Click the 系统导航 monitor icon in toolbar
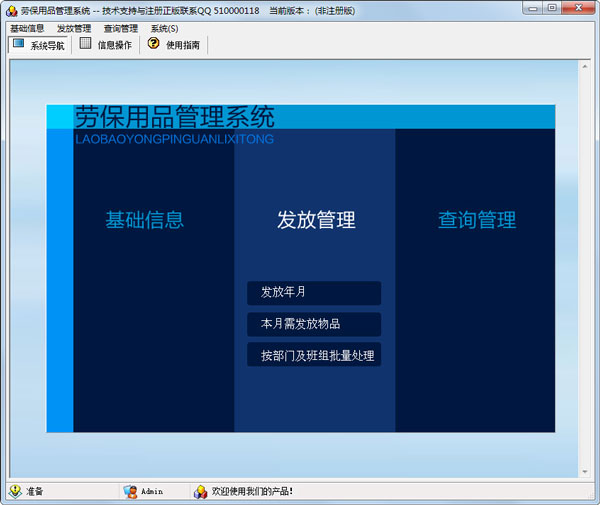600x505 pixels. tap(18, 44)
